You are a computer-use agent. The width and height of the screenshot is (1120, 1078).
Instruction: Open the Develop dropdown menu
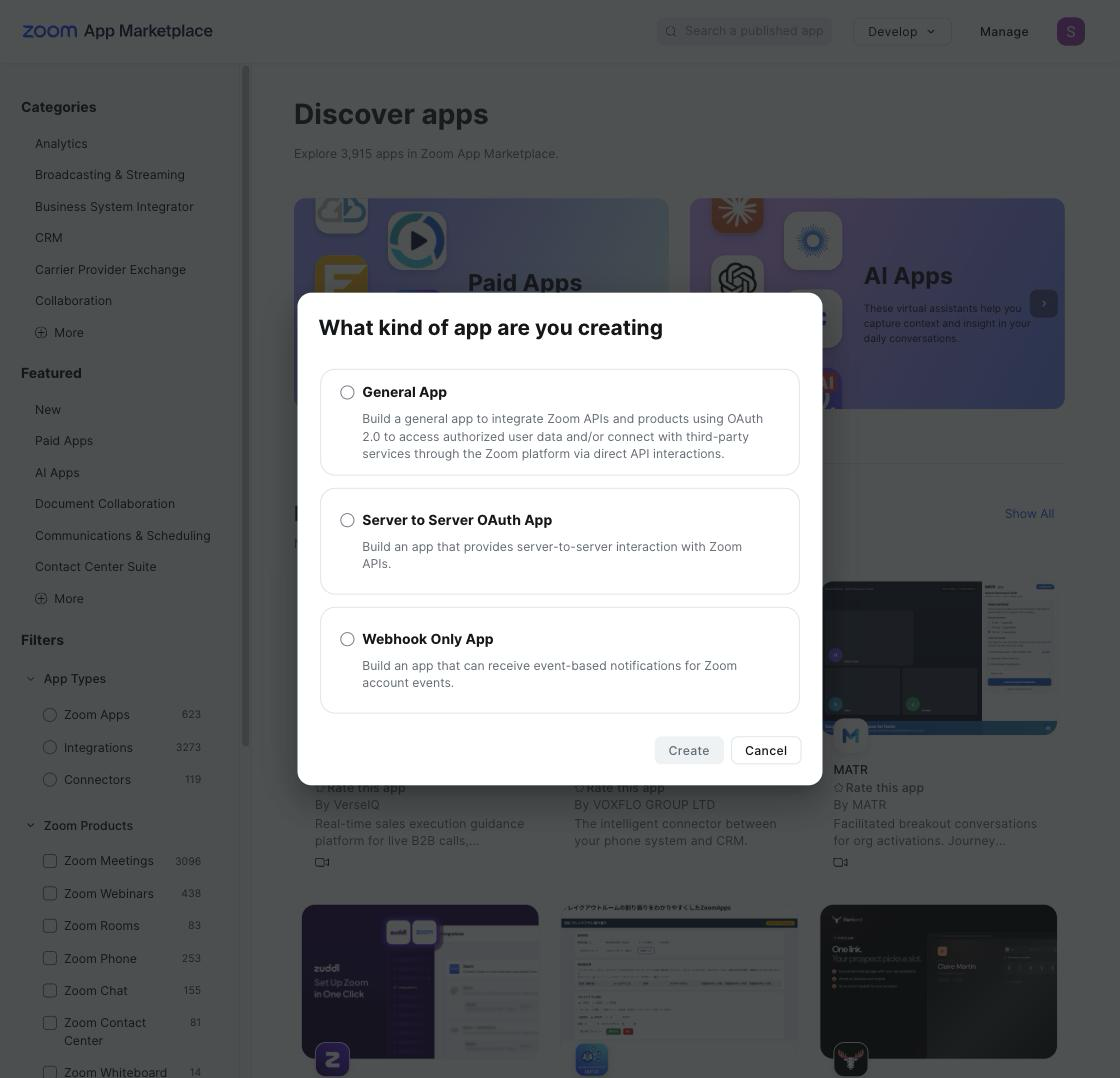coord(901,31)
